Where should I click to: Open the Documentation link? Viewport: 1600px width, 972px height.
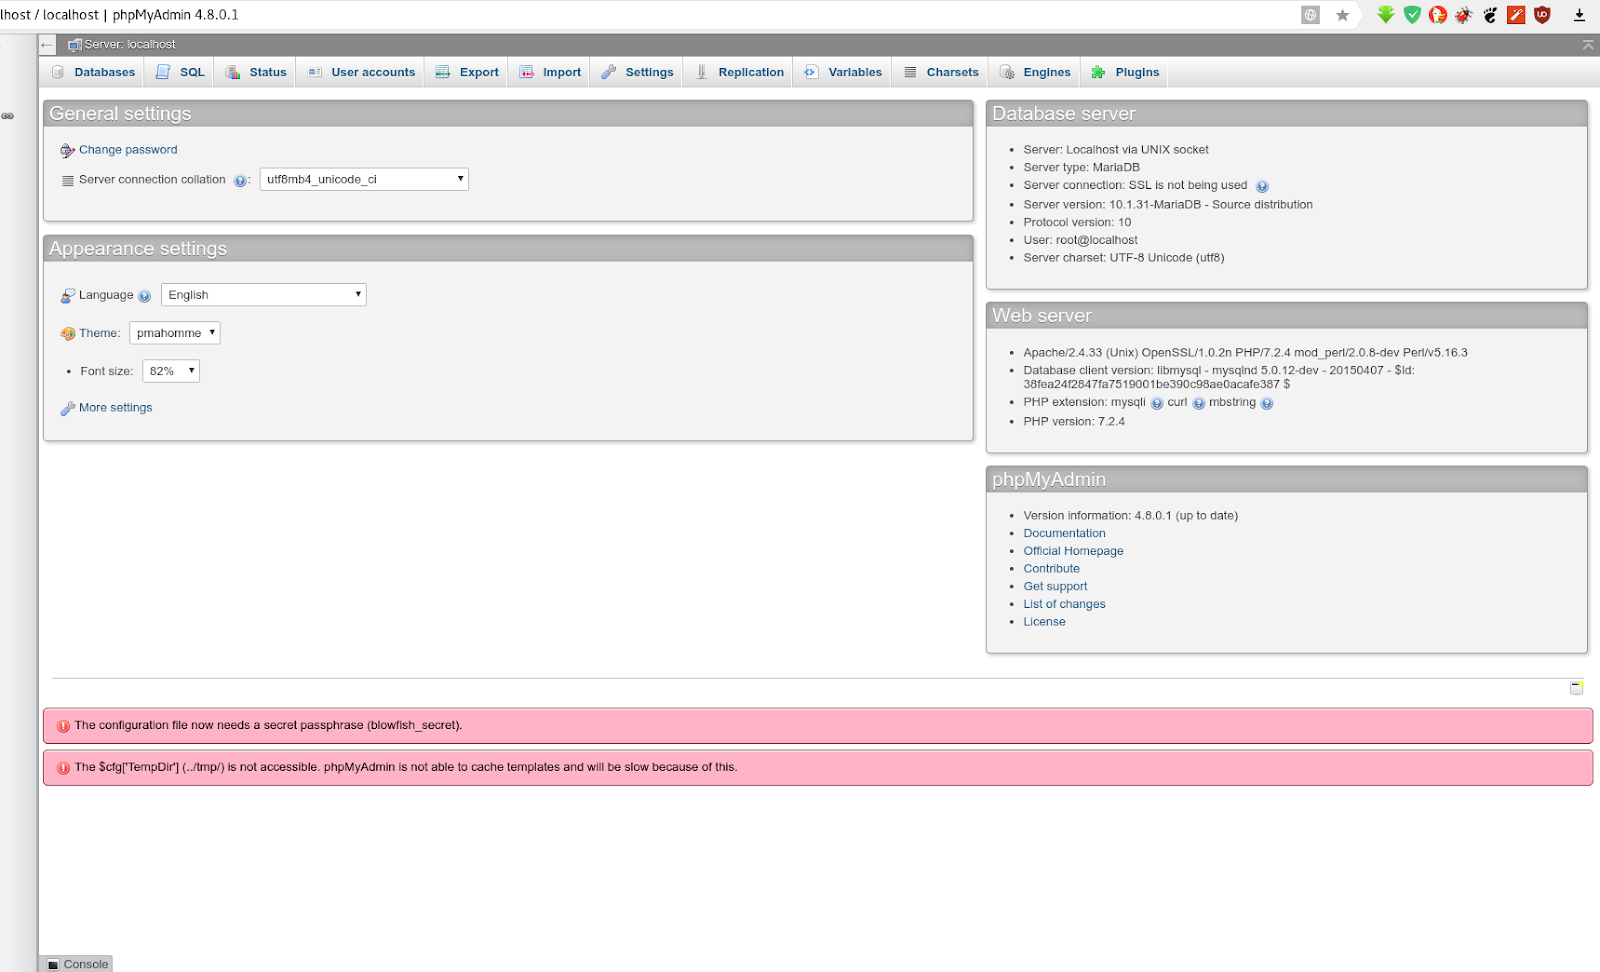[1064, 534]
